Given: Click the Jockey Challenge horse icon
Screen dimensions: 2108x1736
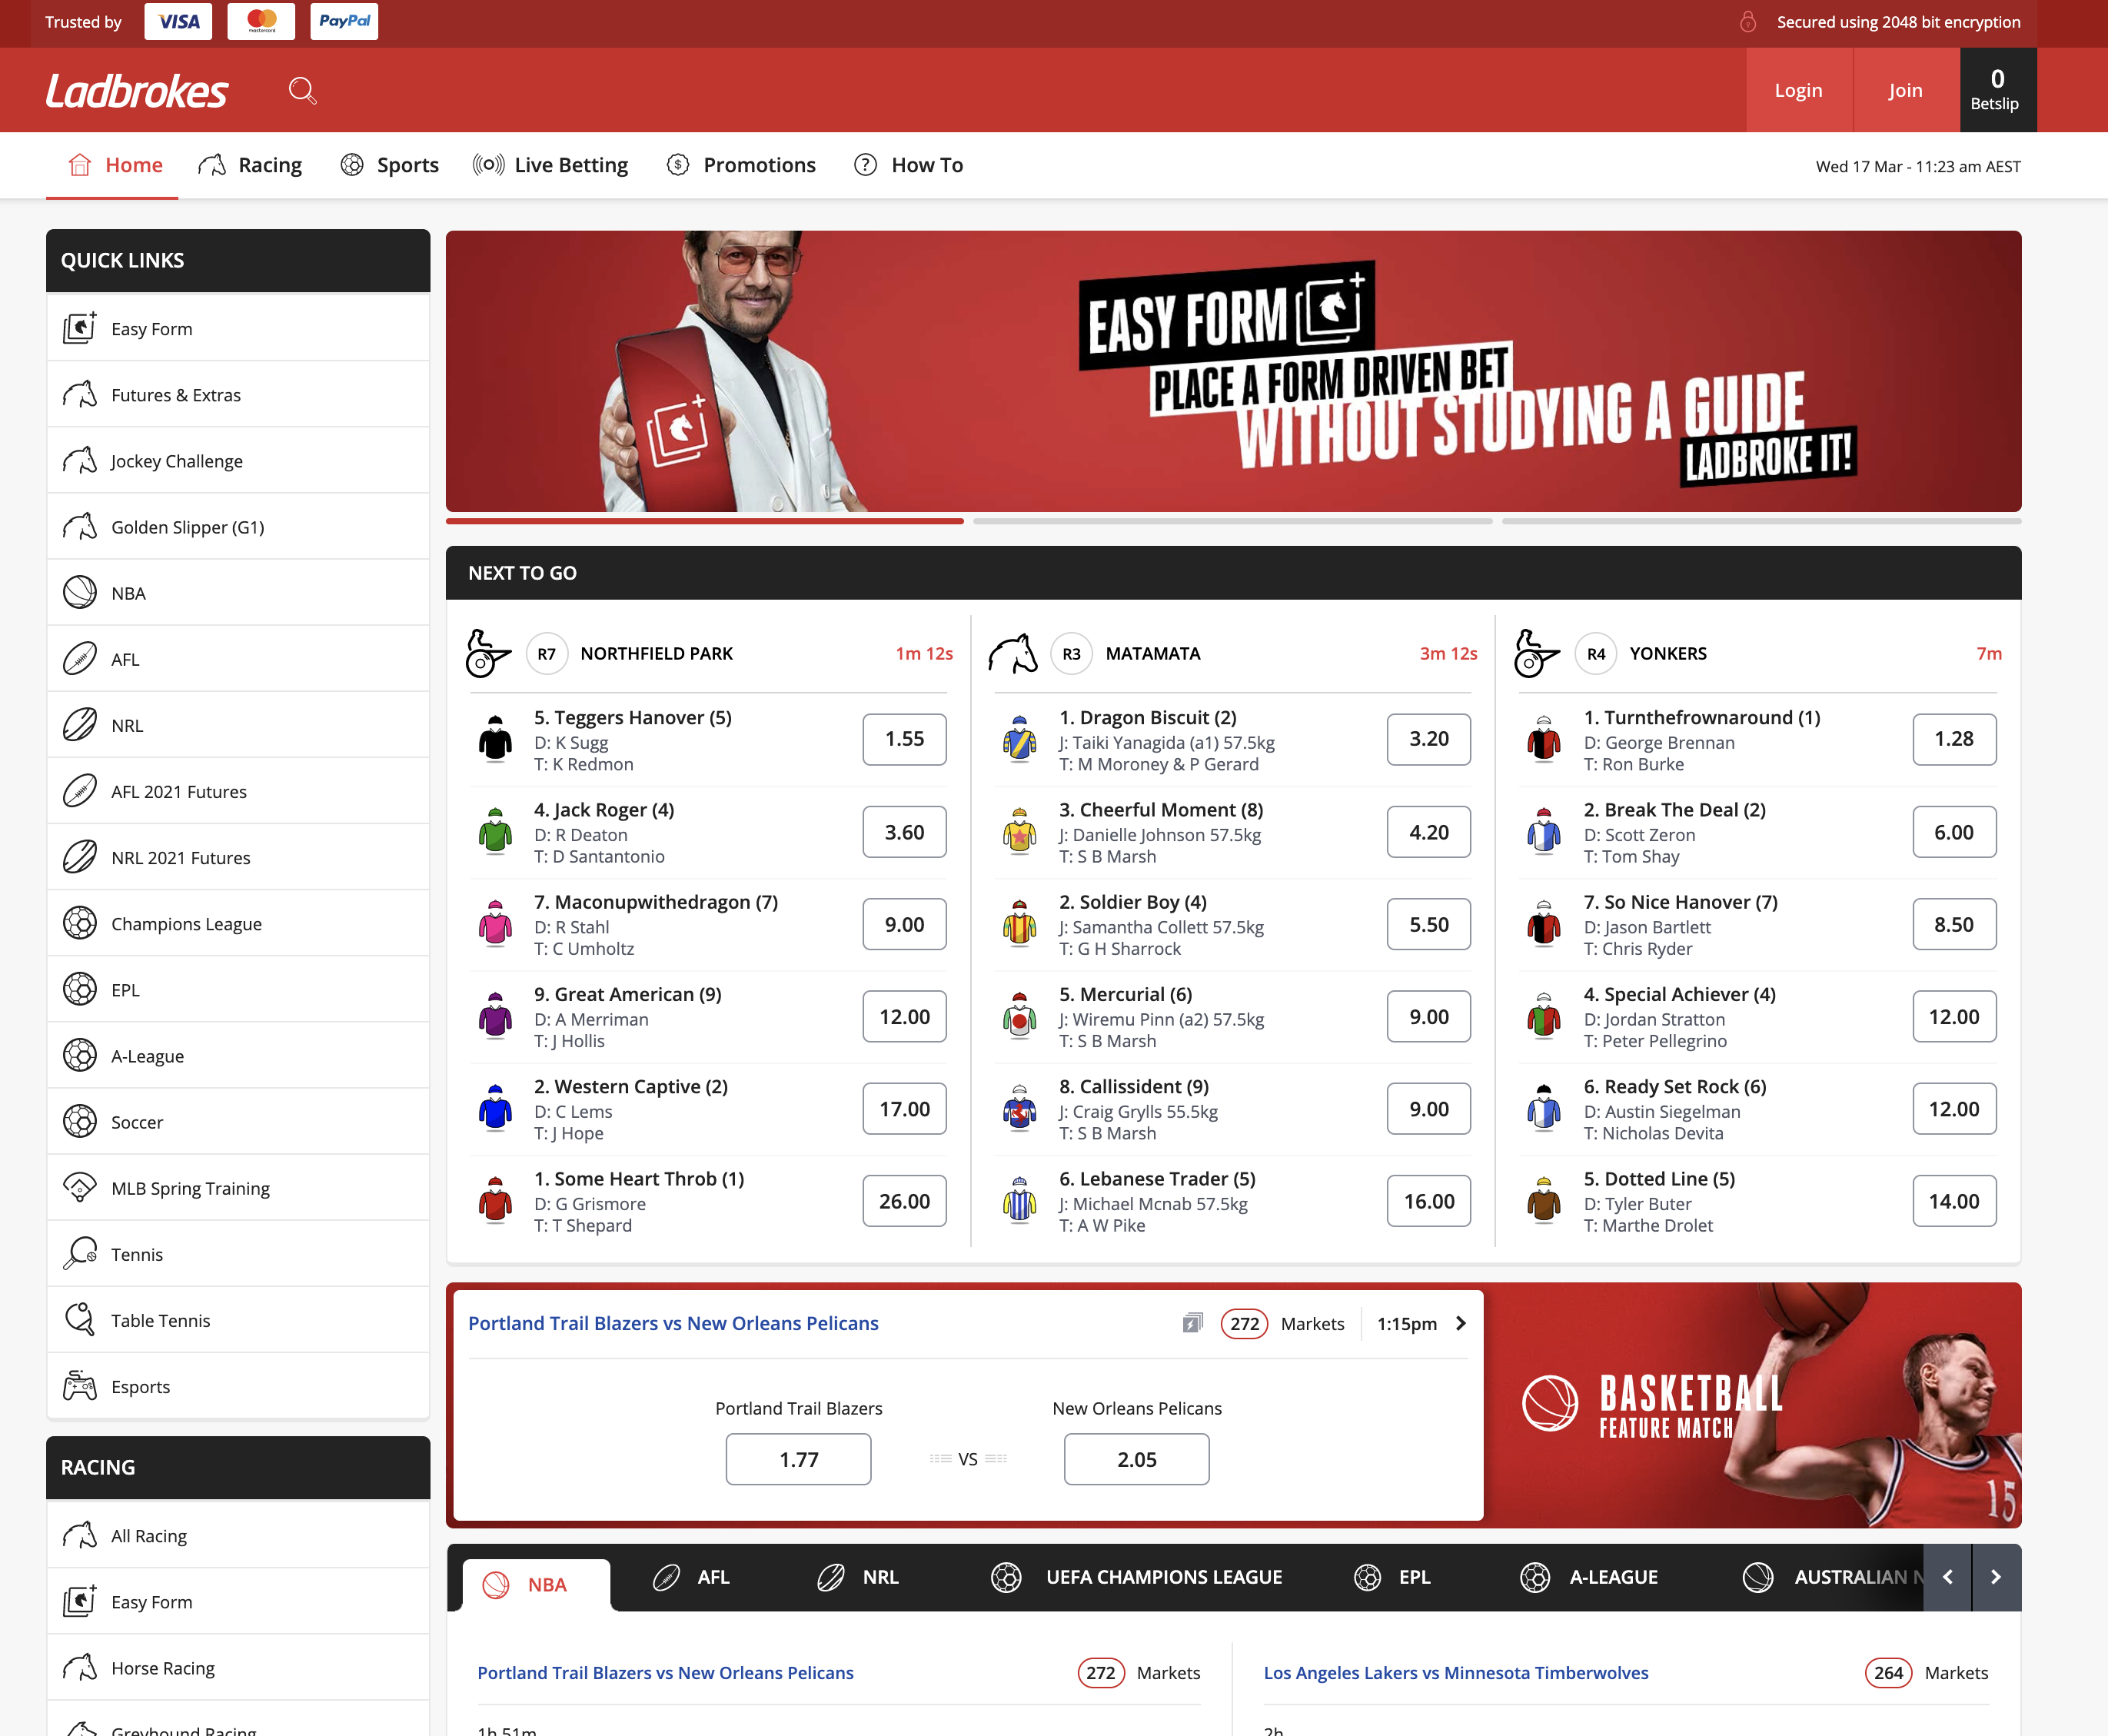Looking at the screenshot, I should (80, 460).
